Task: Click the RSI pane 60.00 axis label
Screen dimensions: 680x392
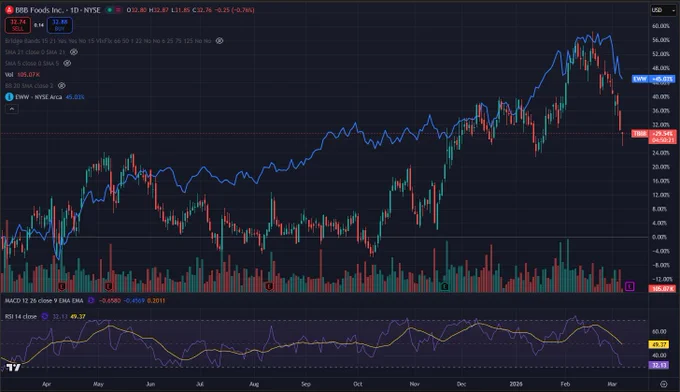Action: click(x=659, y=331)
